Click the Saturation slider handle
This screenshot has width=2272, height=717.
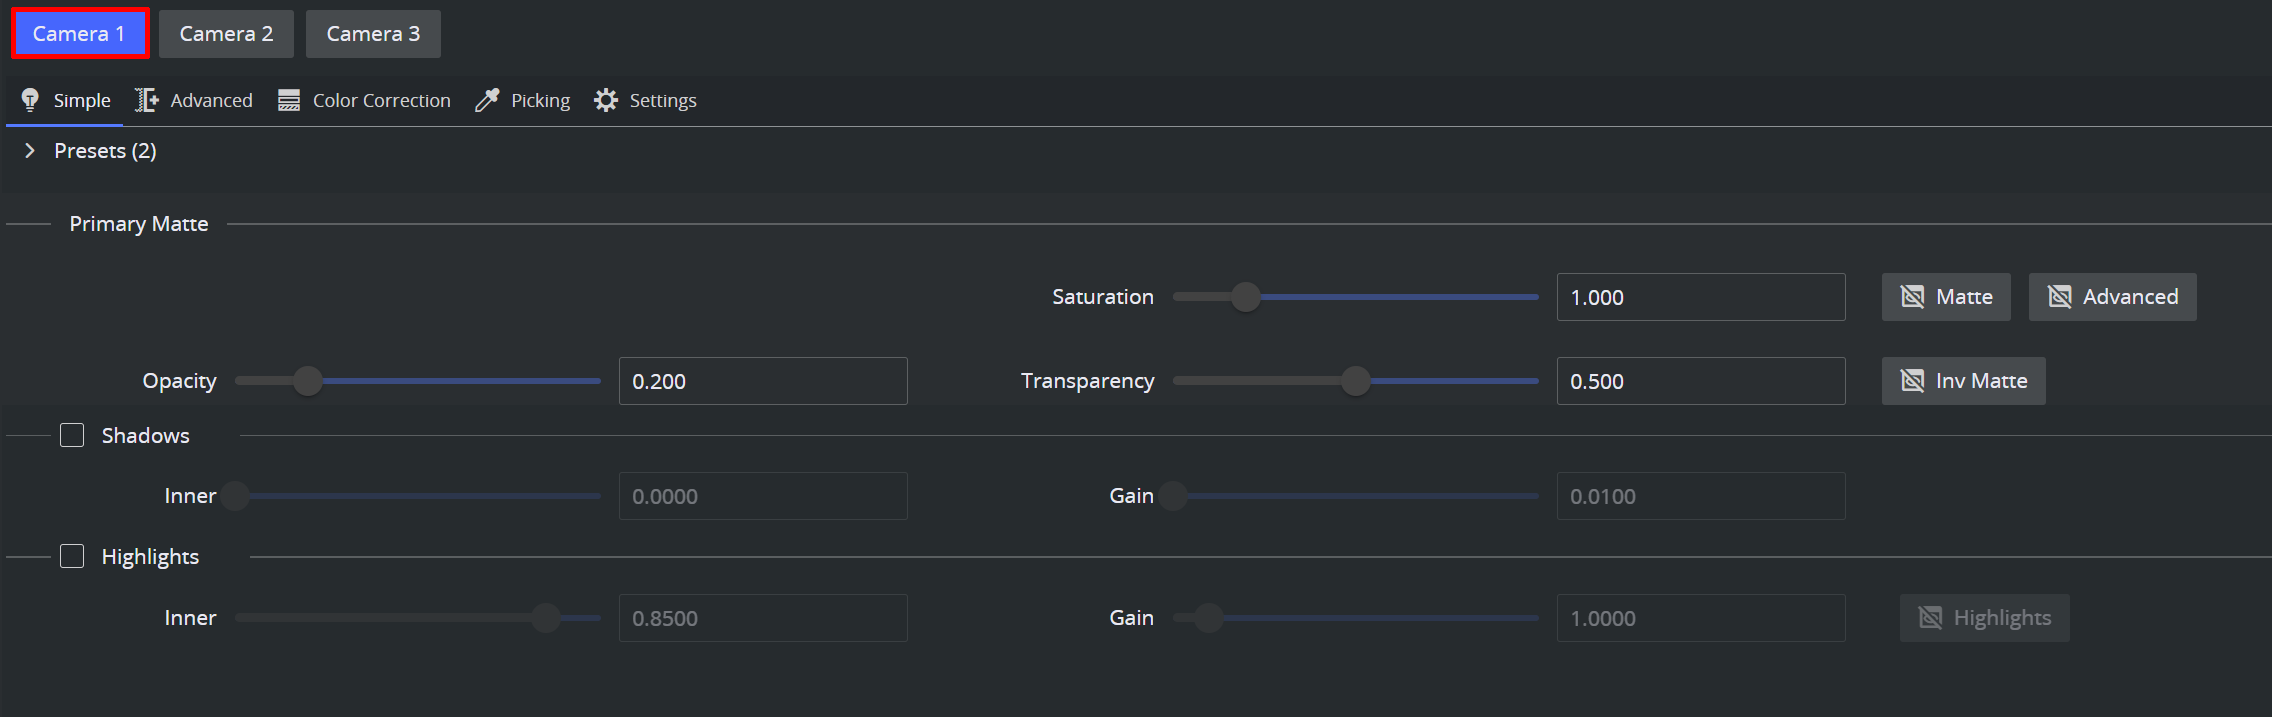[1246, 297]
